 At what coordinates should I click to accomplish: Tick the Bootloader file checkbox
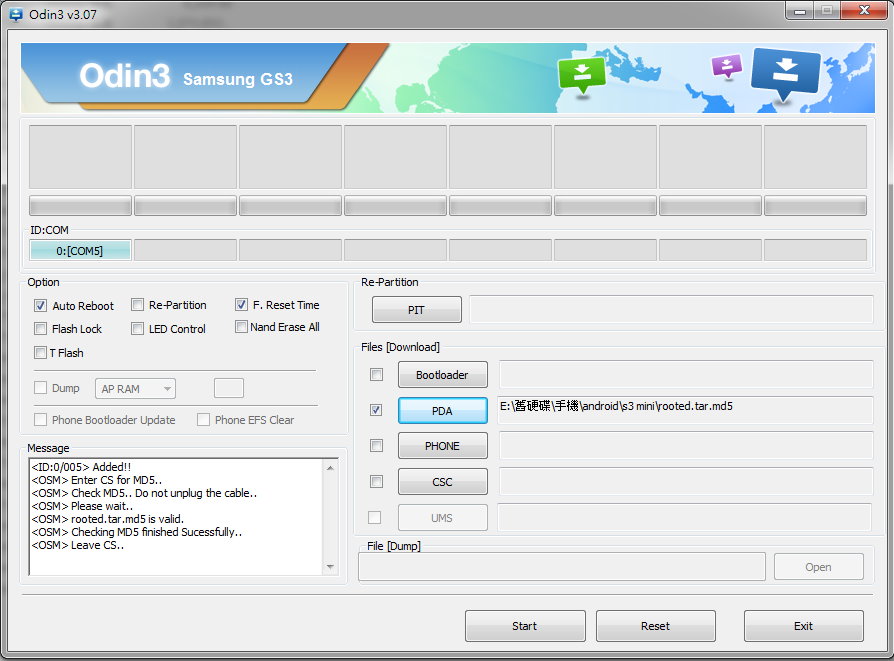[376, 375]
